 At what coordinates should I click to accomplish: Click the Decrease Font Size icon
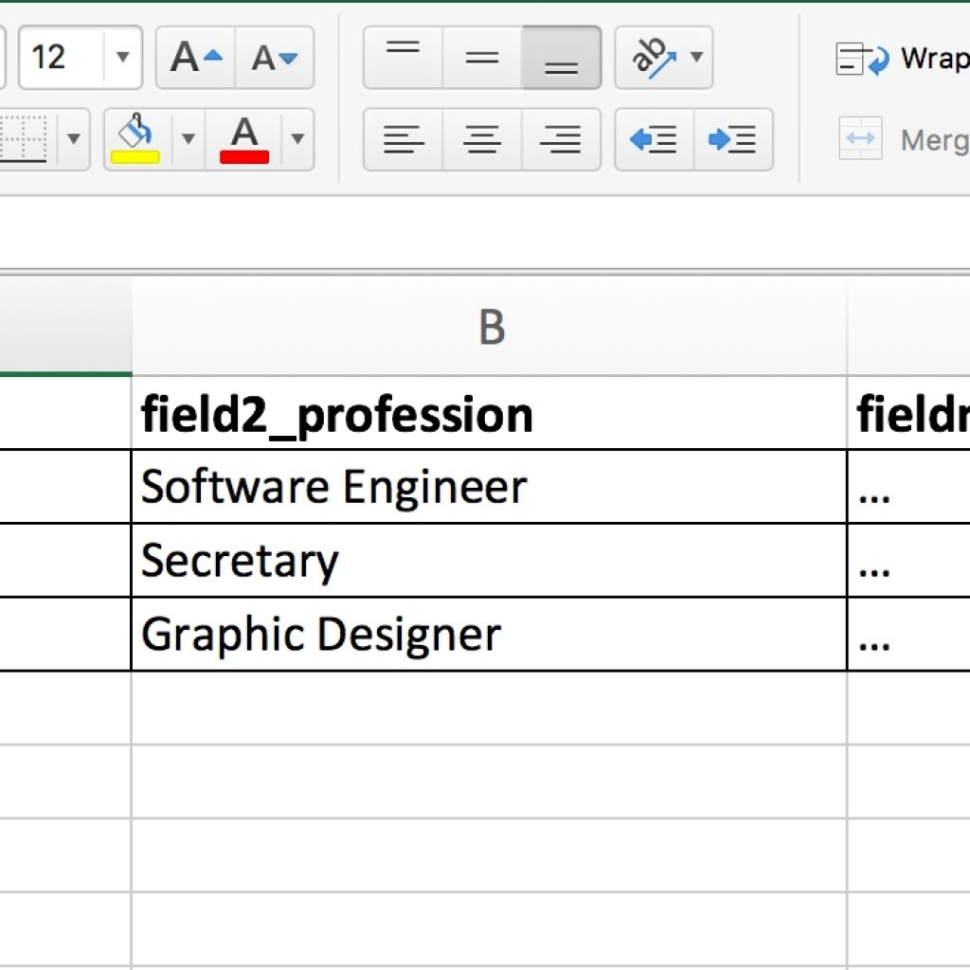272,57
